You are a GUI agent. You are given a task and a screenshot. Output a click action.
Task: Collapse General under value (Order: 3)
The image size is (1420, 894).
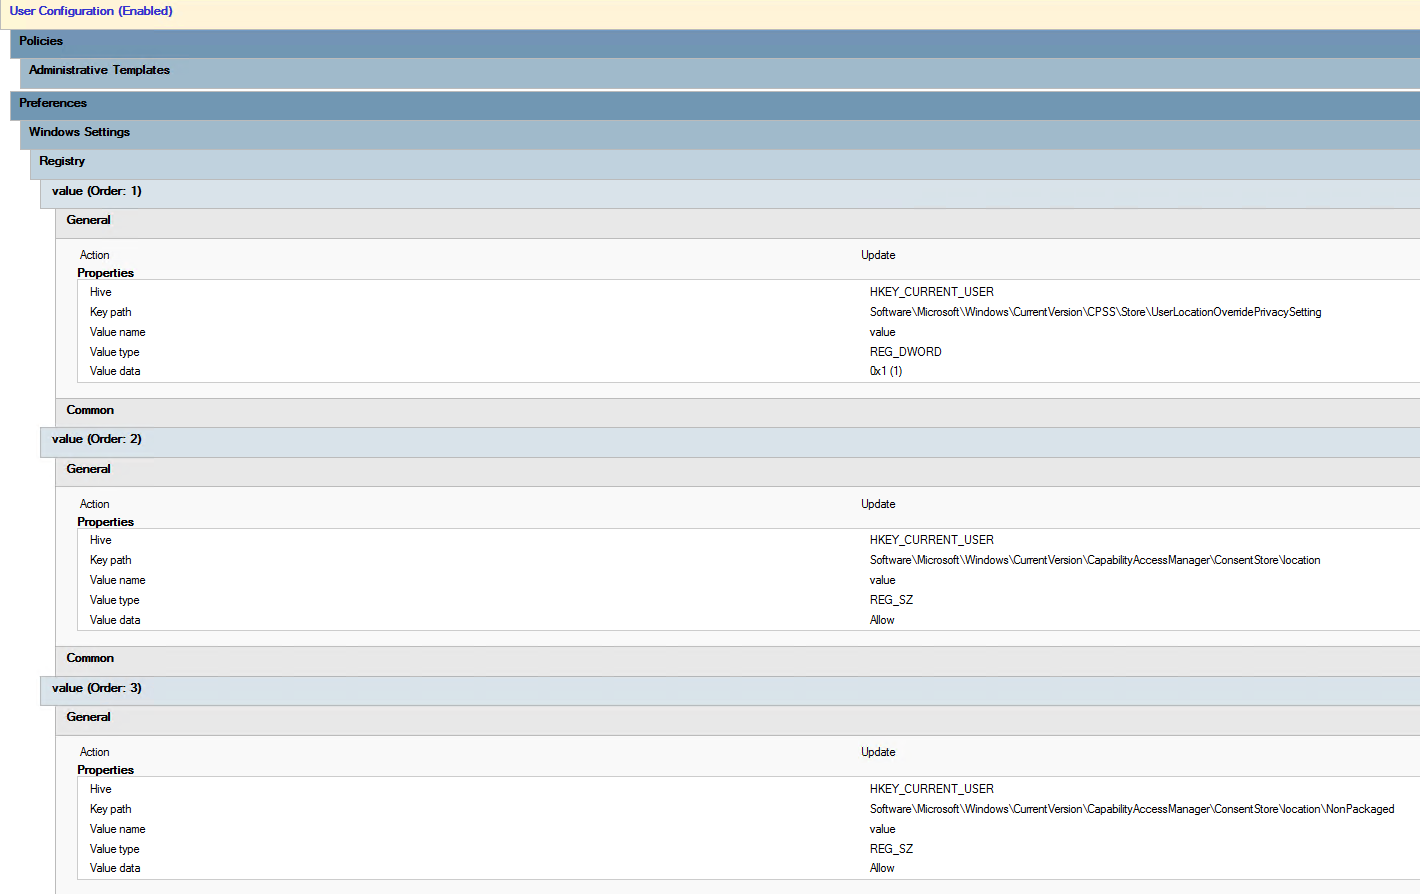tap(89, 717)
